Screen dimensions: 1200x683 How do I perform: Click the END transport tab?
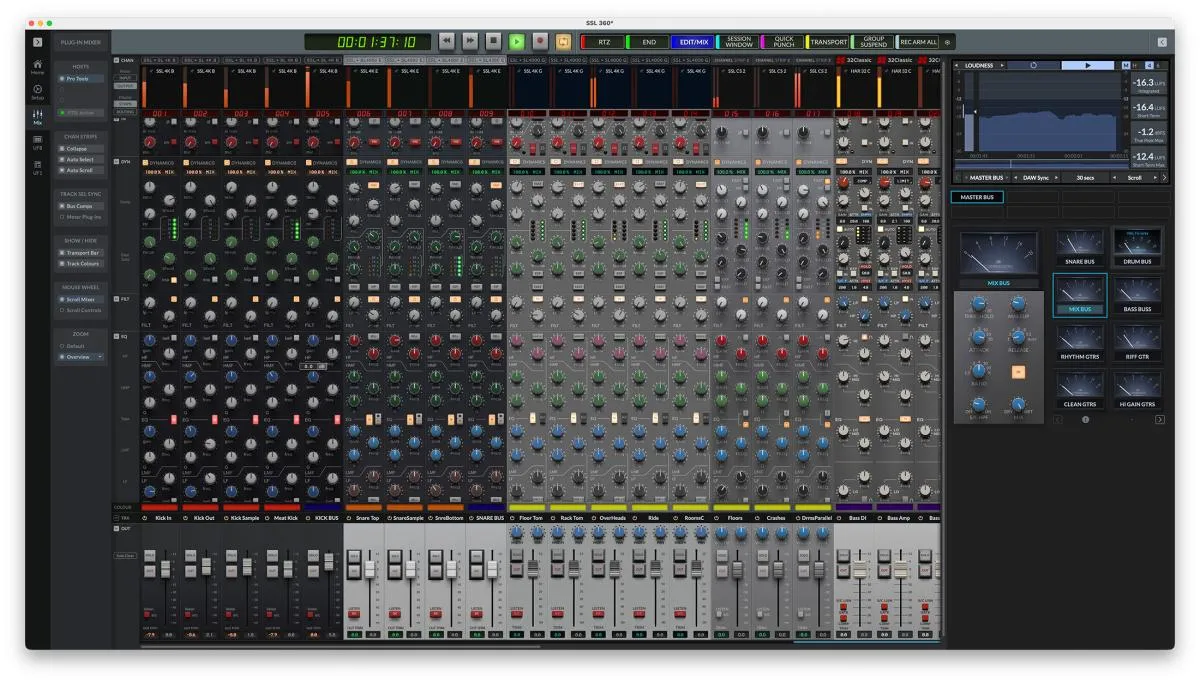click(x=648, y=42)
